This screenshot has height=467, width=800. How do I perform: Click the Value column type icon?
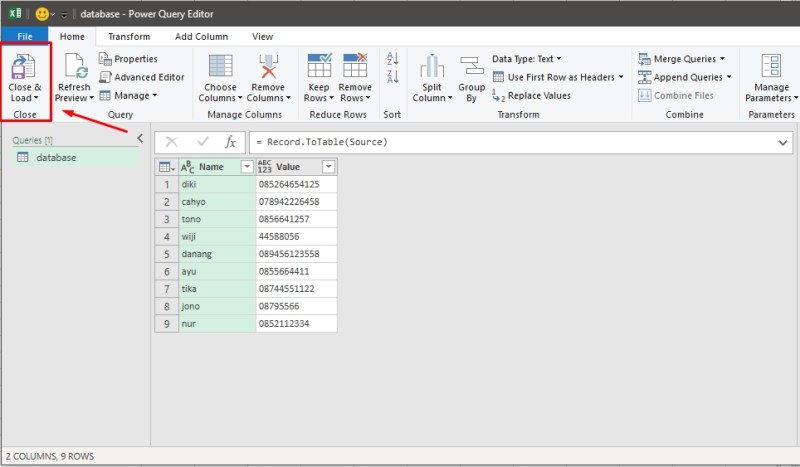click(264, 166)
